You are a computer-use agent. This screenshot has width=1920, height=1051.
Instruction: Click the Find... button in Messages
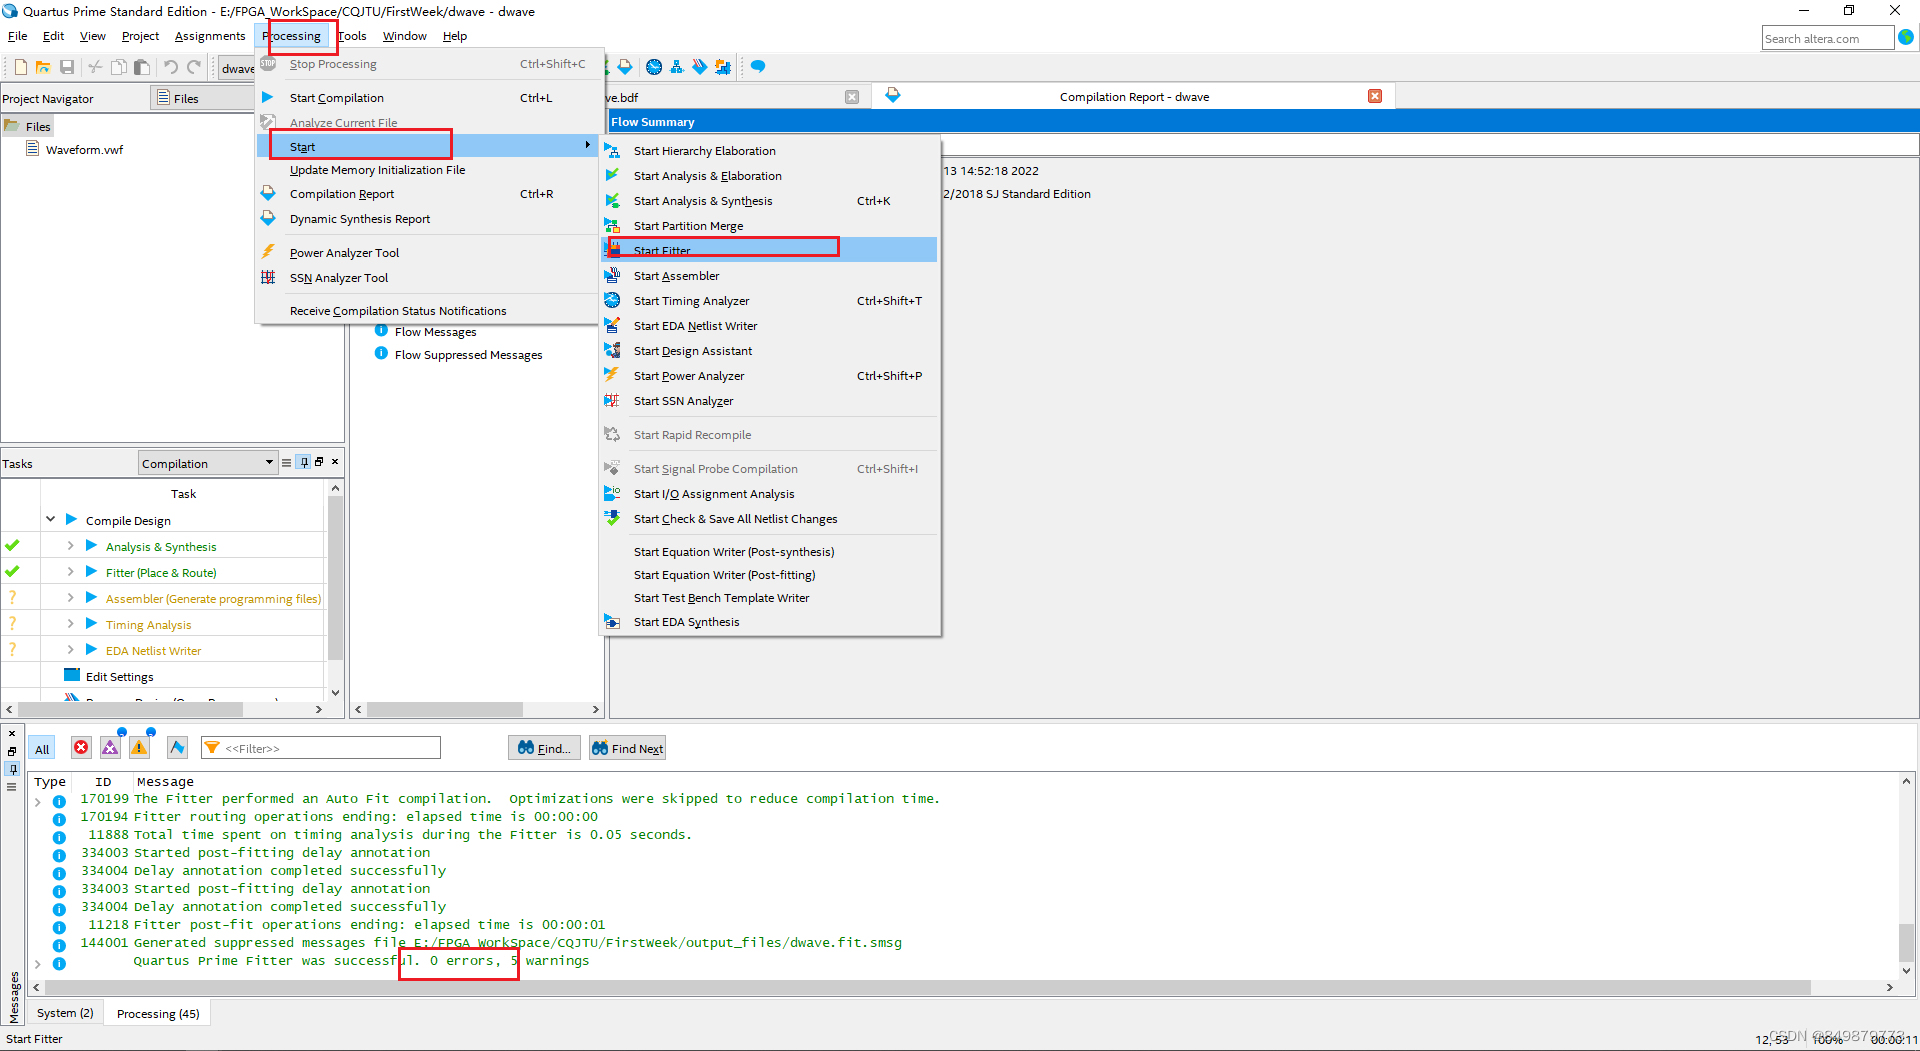[544, 748]
